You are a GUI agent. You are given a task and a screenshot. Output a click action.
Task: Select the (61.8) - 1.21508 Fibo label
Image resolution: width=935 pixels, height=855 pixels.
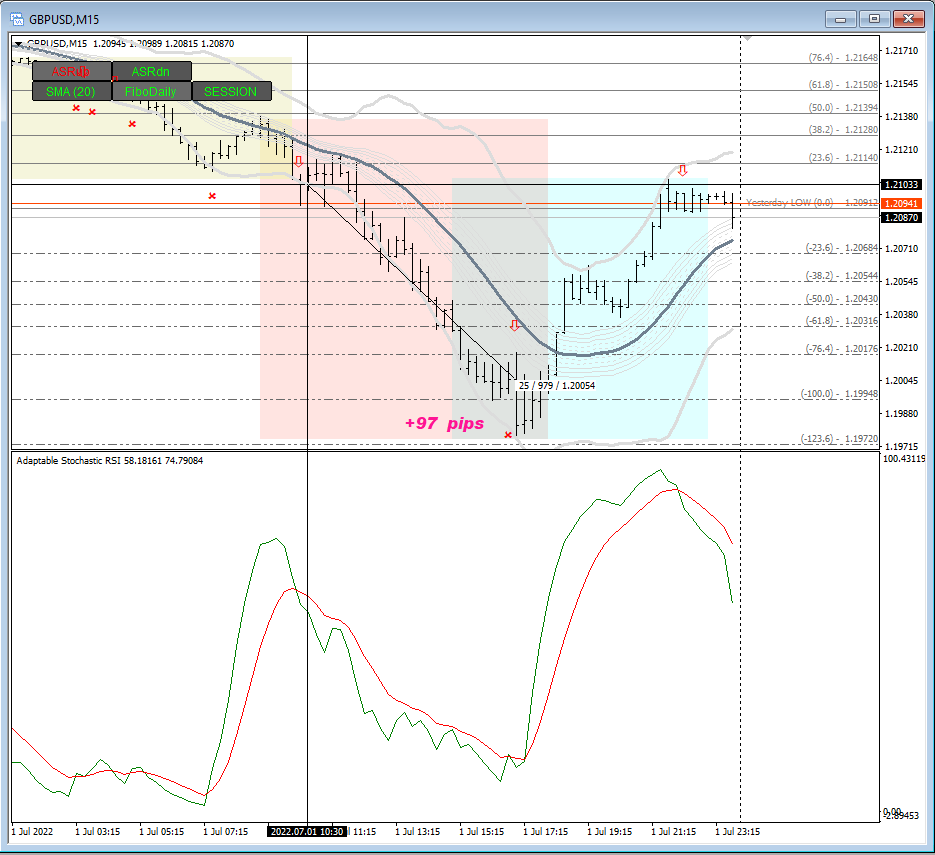[843, 85]
